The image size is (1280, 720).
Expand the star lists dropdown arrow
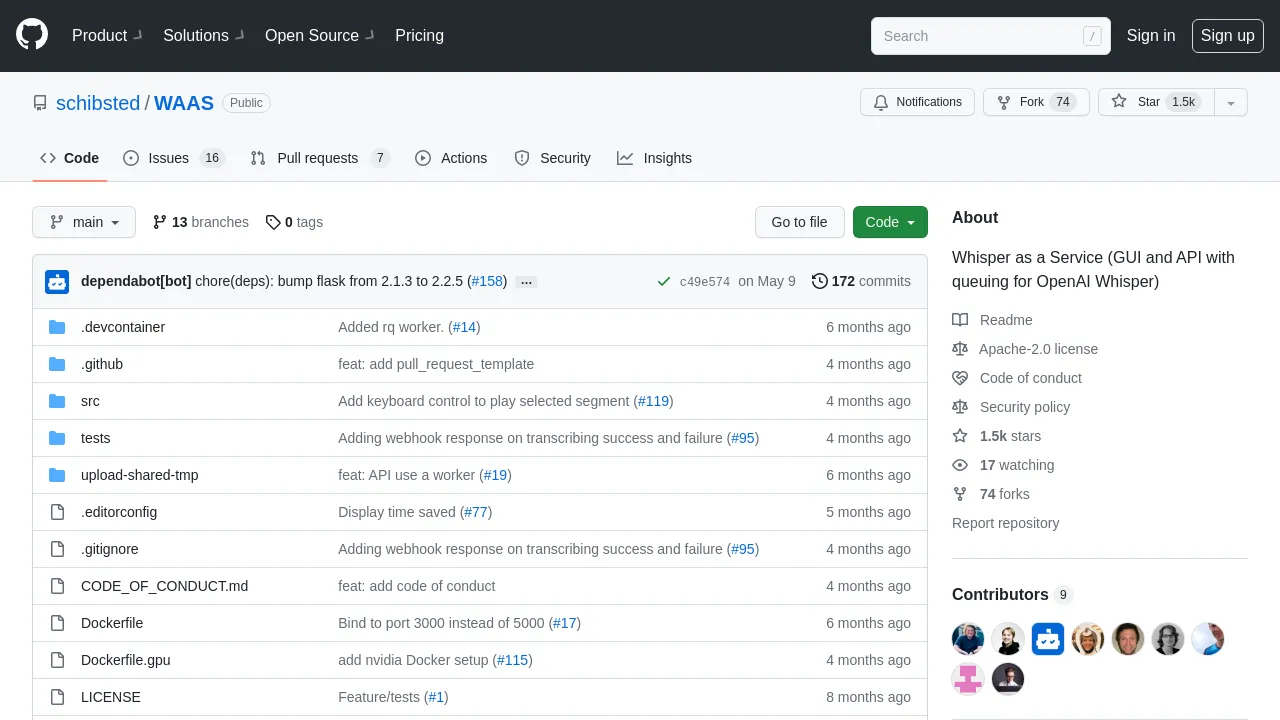coord(1231,102)
